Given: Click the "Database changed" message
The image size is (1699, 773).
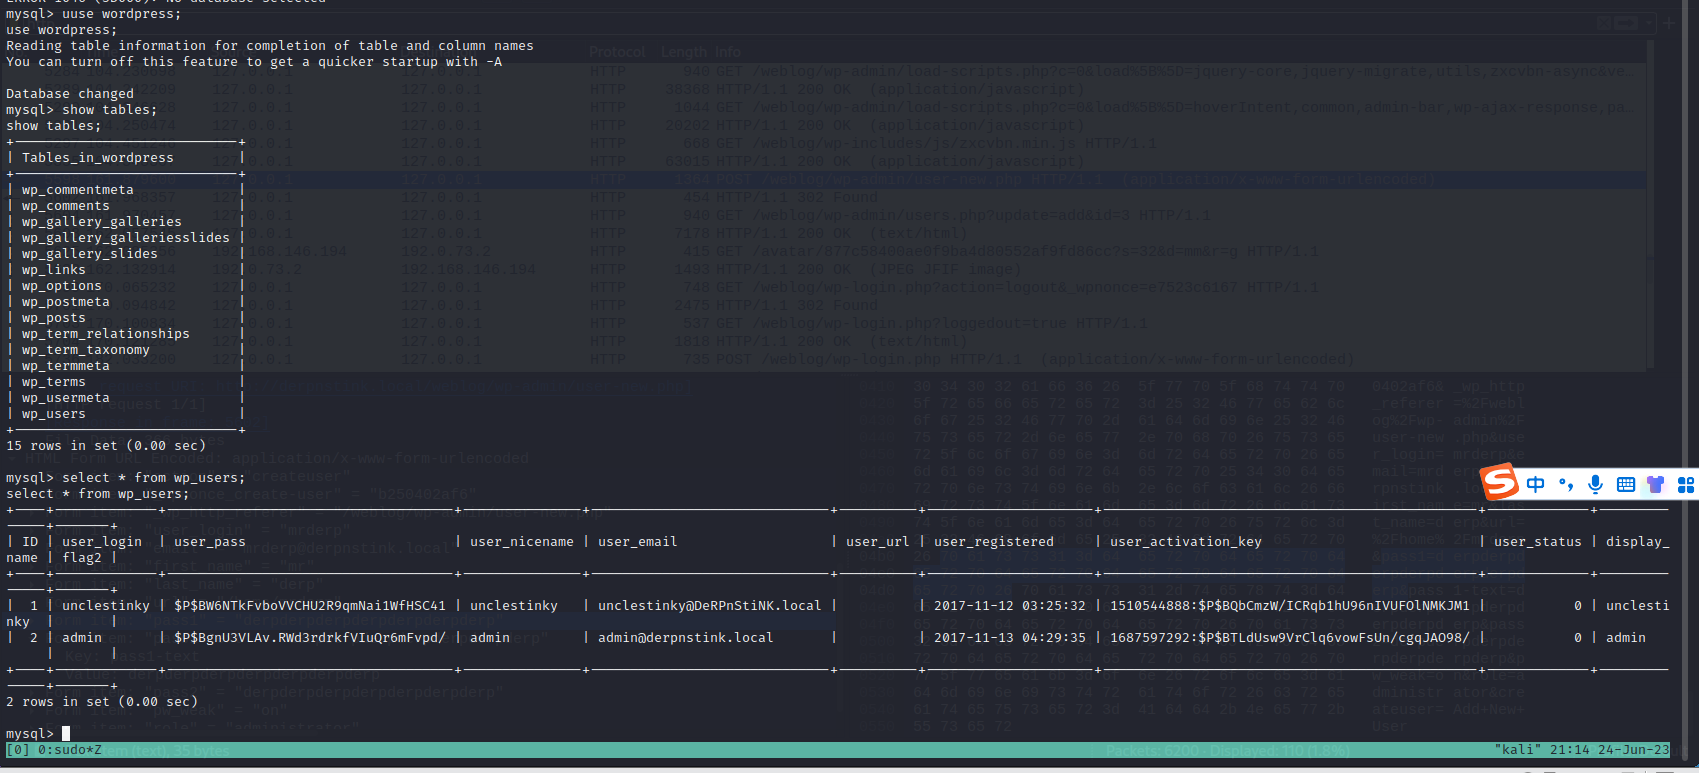Looking at the screenshot, I should 70,94.
